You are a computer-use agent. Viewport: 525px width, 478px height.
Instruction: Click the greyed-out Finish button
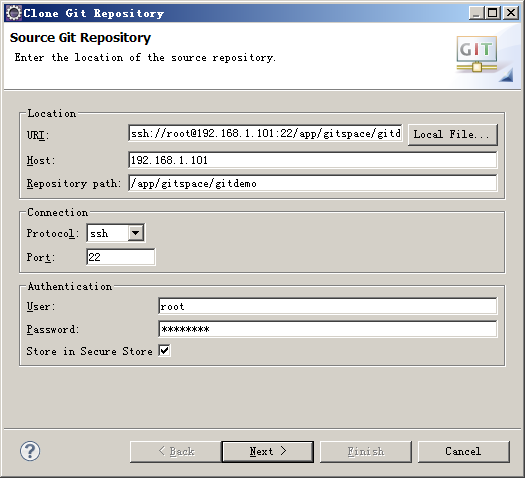[366, 452]
